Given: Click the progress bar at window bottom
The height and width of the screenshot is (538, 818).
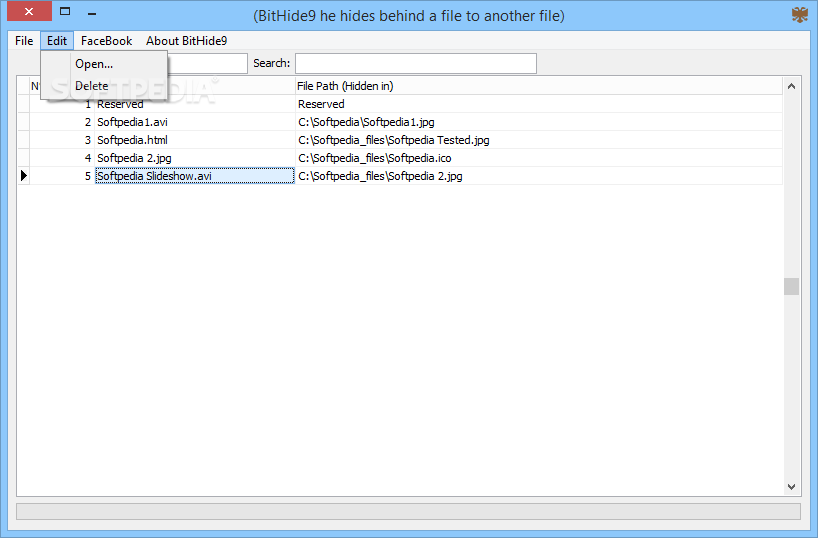Looking at the screenshot, I should coord(408,511).
